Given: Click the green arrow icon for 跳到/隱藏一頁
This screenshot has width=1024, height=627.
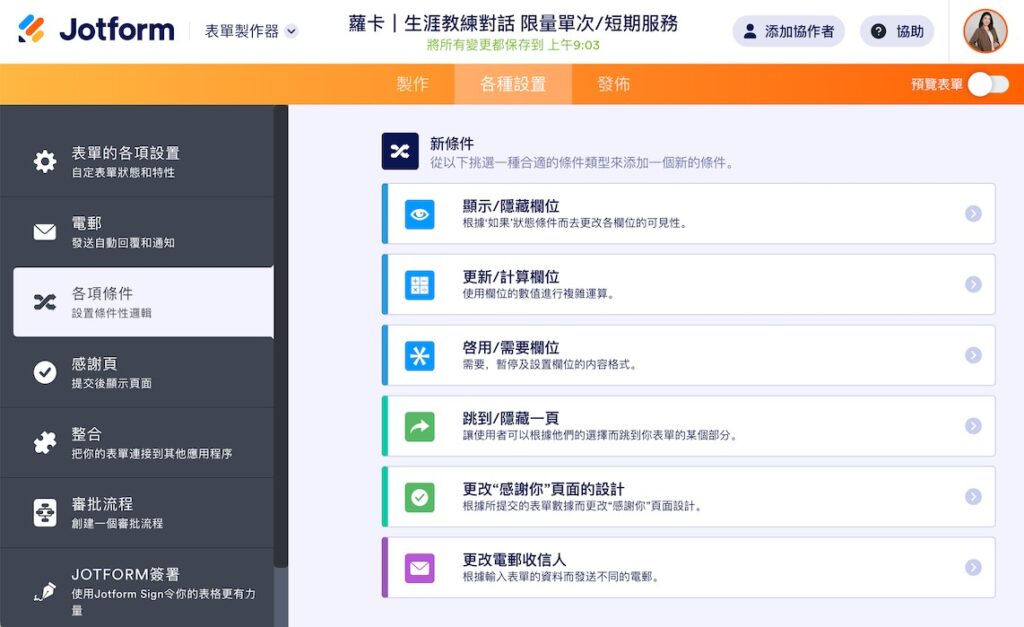Looking at the screenshot, I should pos(420,426).
